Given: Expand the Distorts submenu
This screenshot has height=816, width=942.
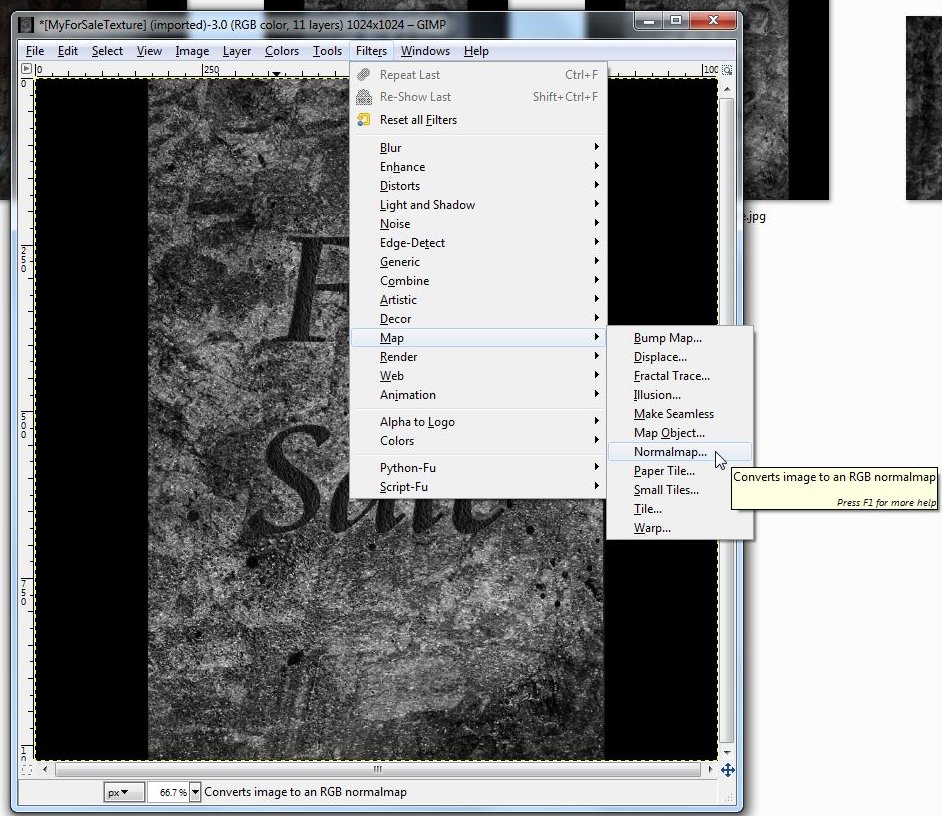Looking at the screenshot, I should click(478, 186).
